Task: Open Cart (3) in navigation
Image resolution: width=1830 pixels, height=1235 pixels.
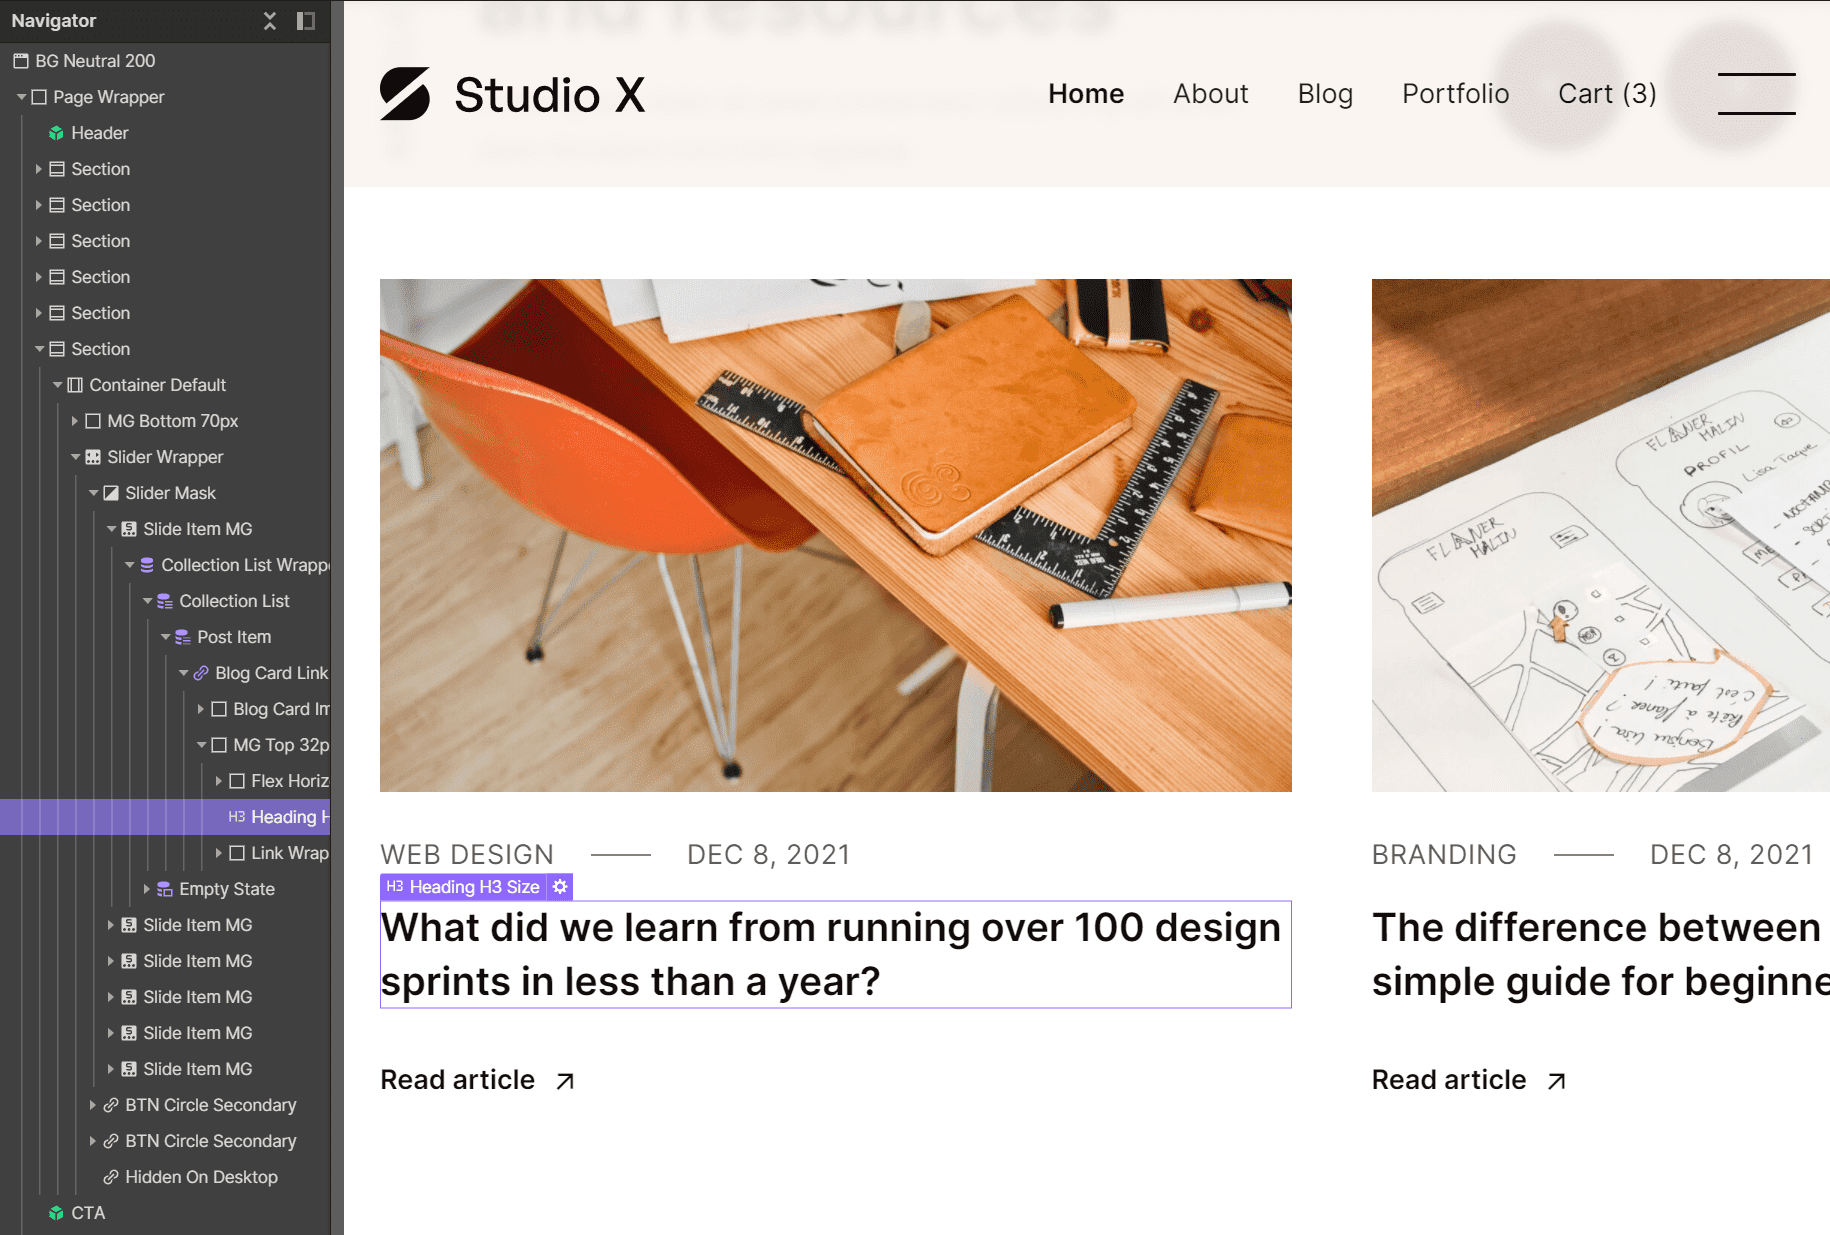Action: click(1607, 94)
